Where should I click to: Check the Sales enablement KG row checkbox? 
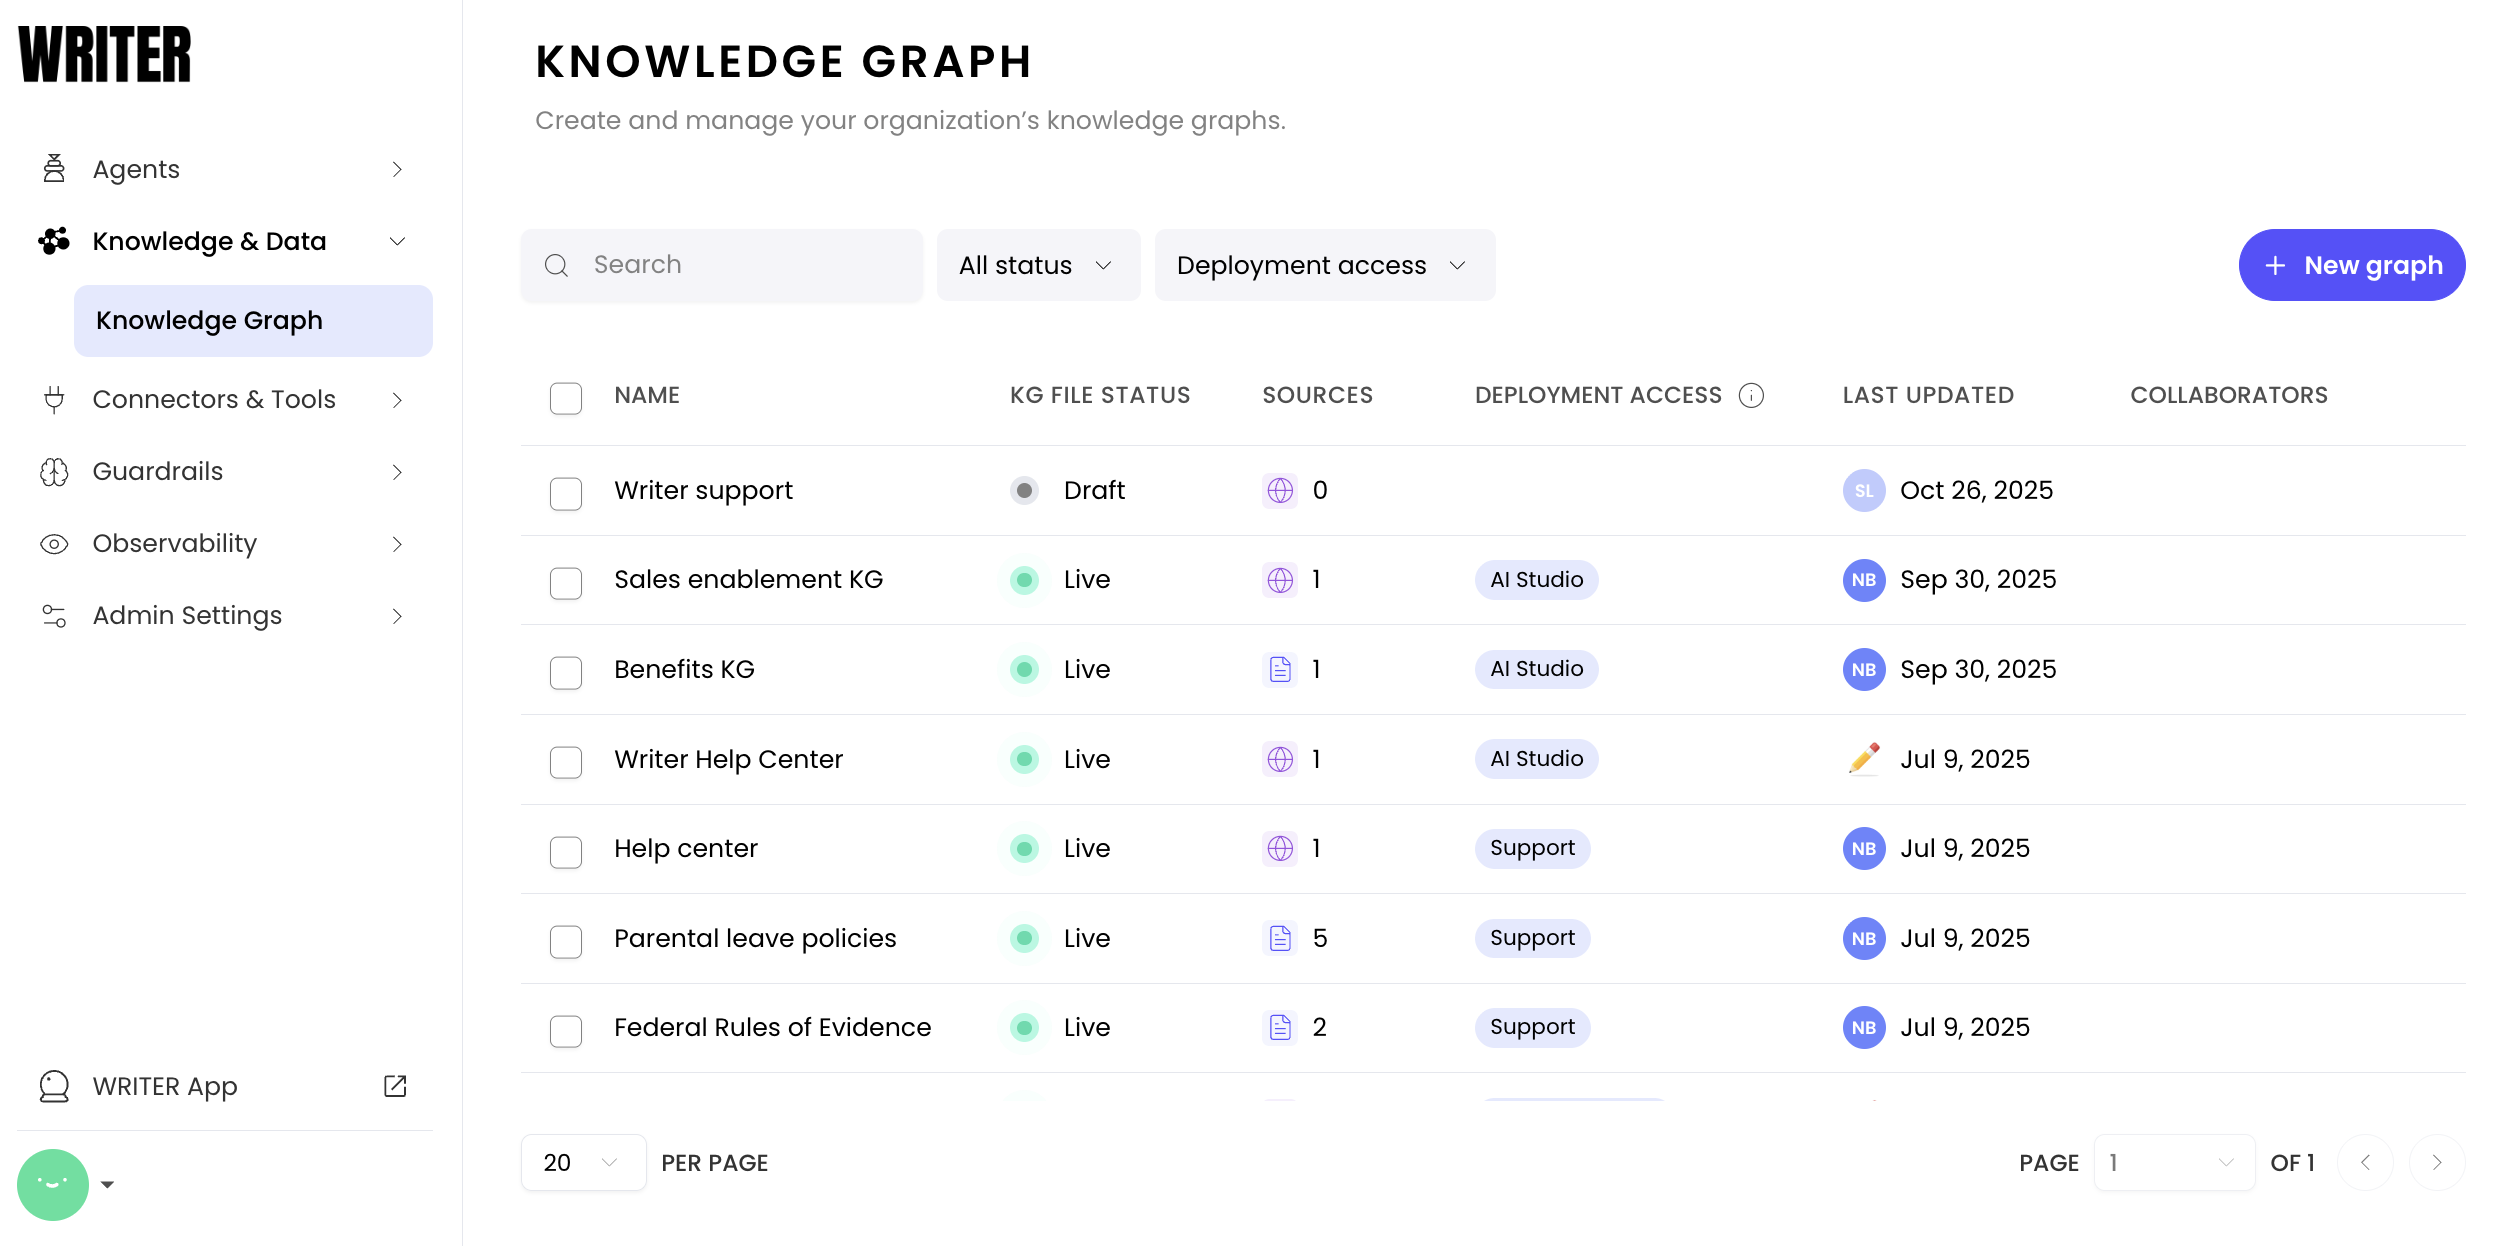coord(566,583)
